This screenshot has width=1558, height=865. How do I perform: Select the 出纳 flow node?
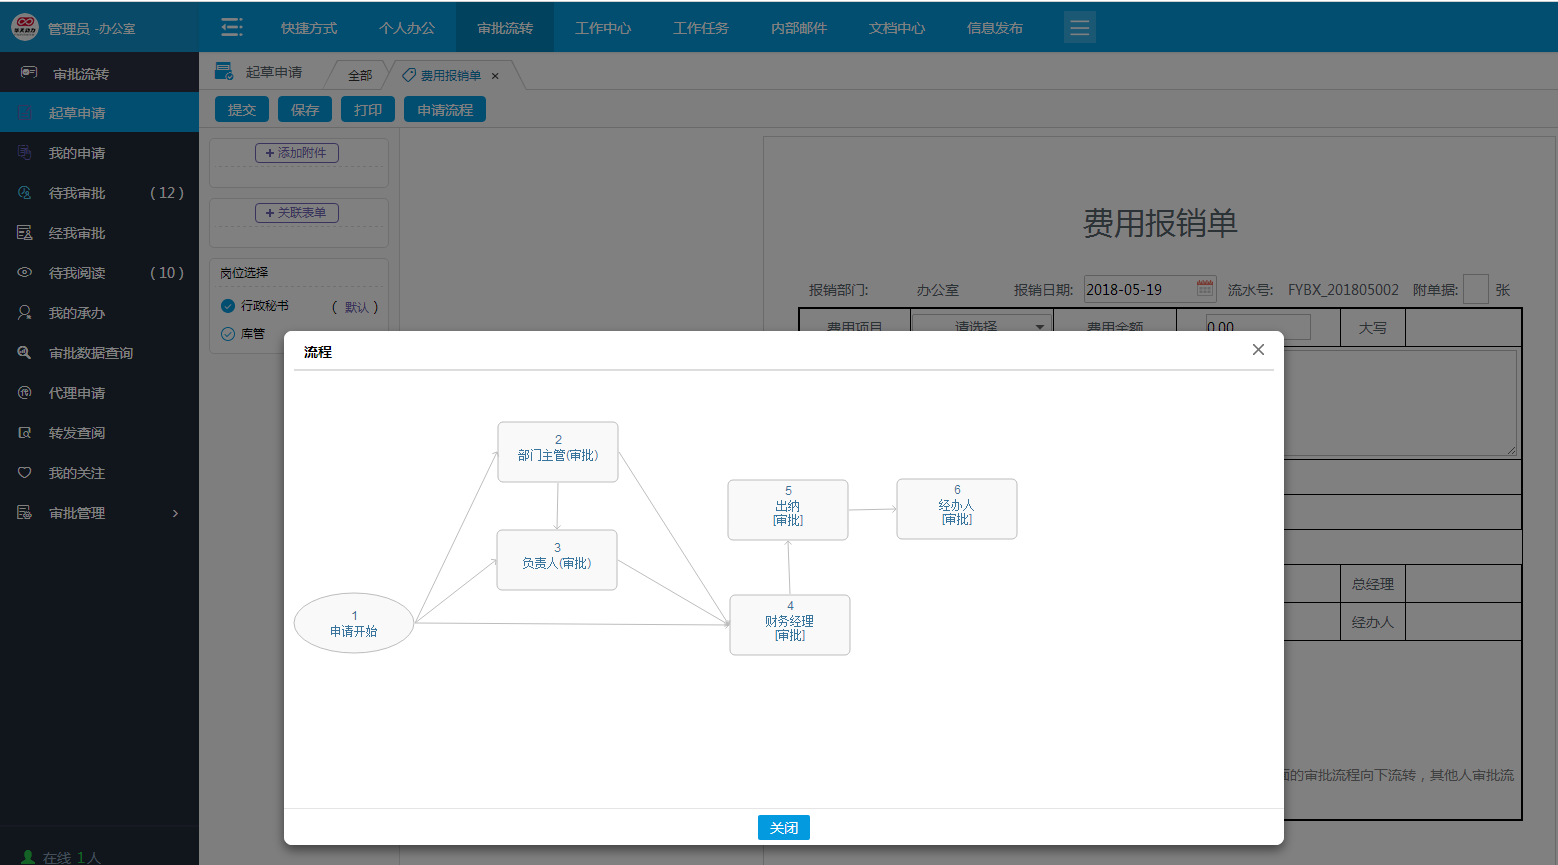(788, 510)
